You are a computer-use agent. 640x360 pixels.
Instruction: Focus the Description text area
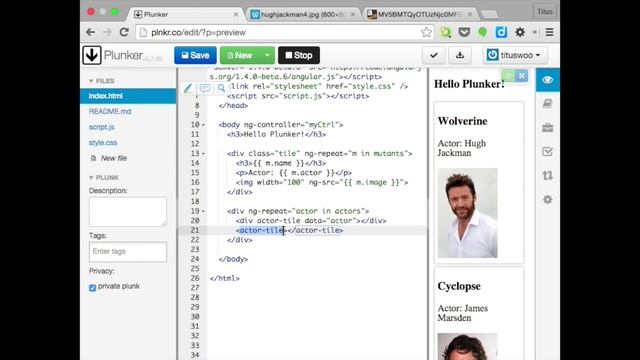pos(128,212)
